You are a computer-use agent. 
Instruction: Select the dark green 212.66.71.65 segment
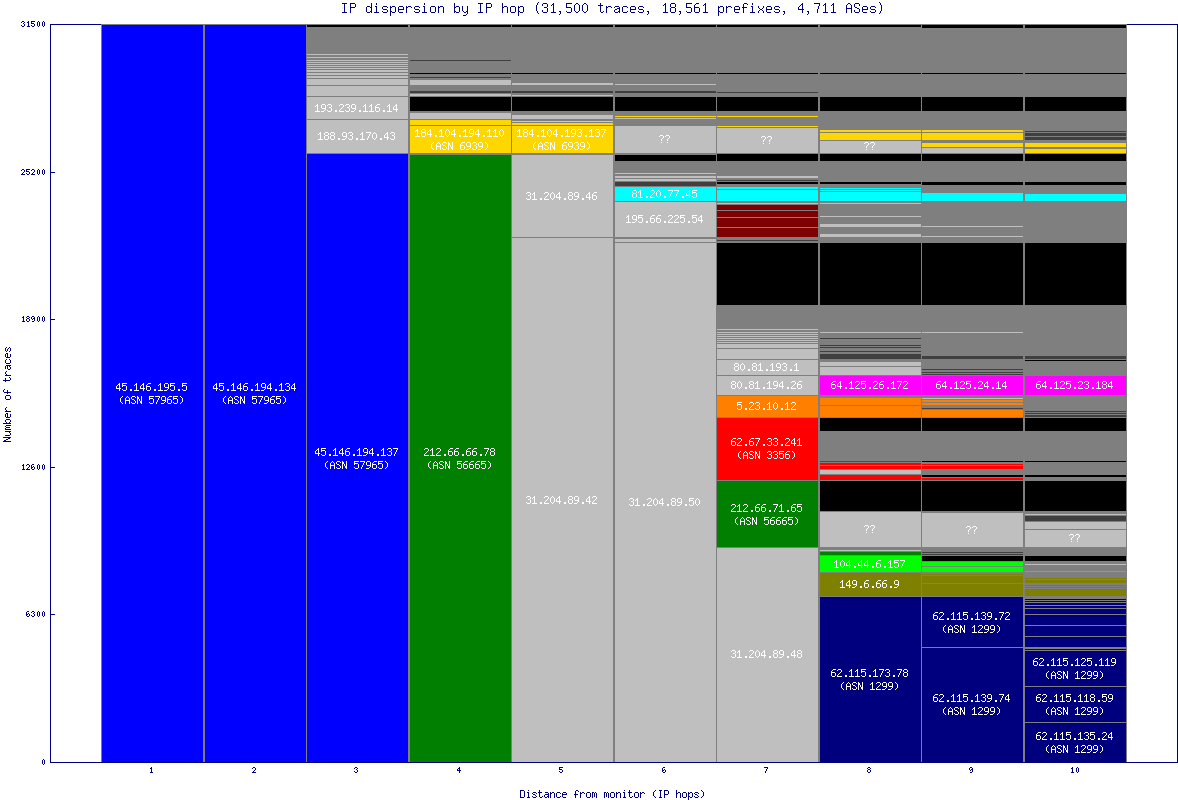tap(767, 514)
